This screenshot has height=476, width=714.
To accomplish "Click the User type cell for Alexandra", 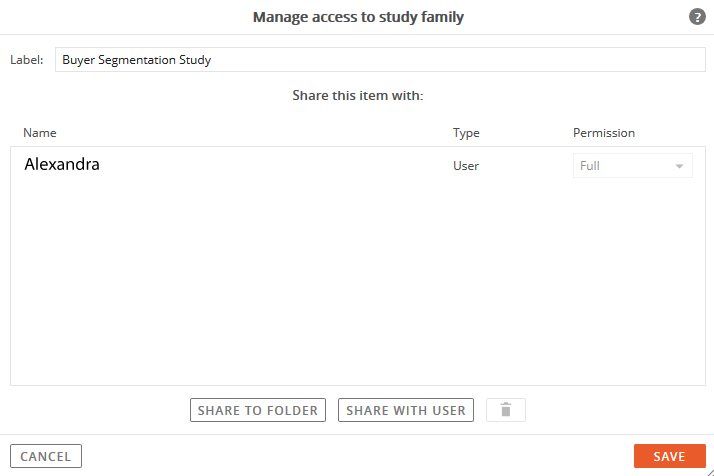I will tap(466, 166).
